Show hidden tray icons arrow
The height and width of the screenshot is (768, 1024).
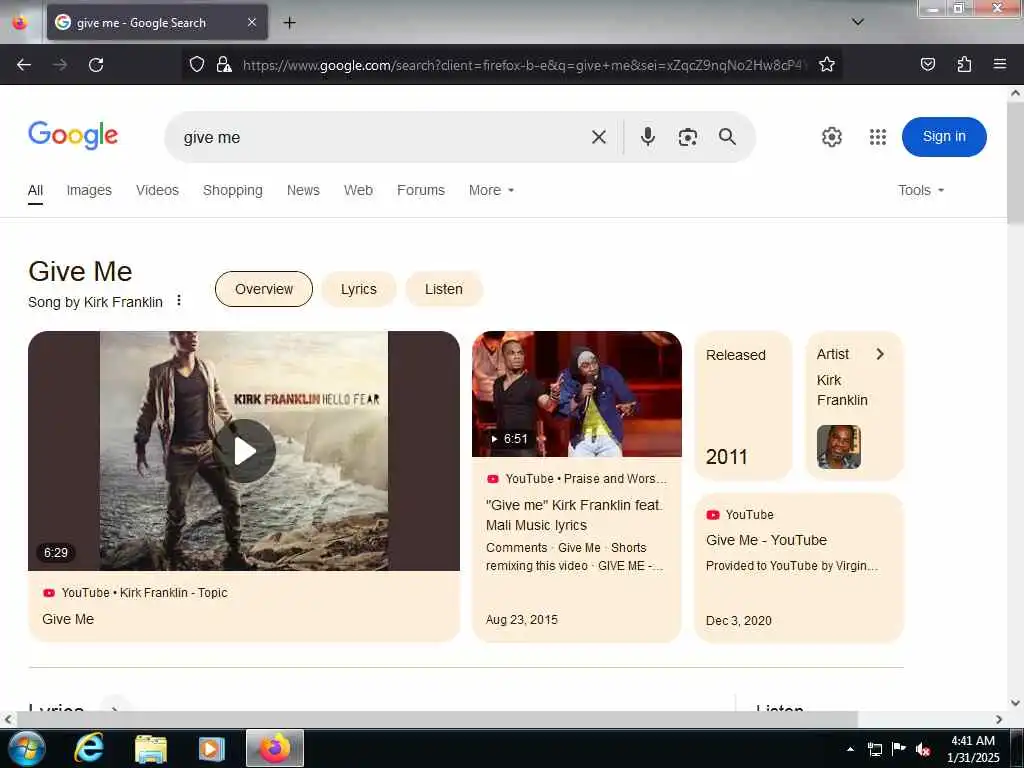(x=850, y=749)
